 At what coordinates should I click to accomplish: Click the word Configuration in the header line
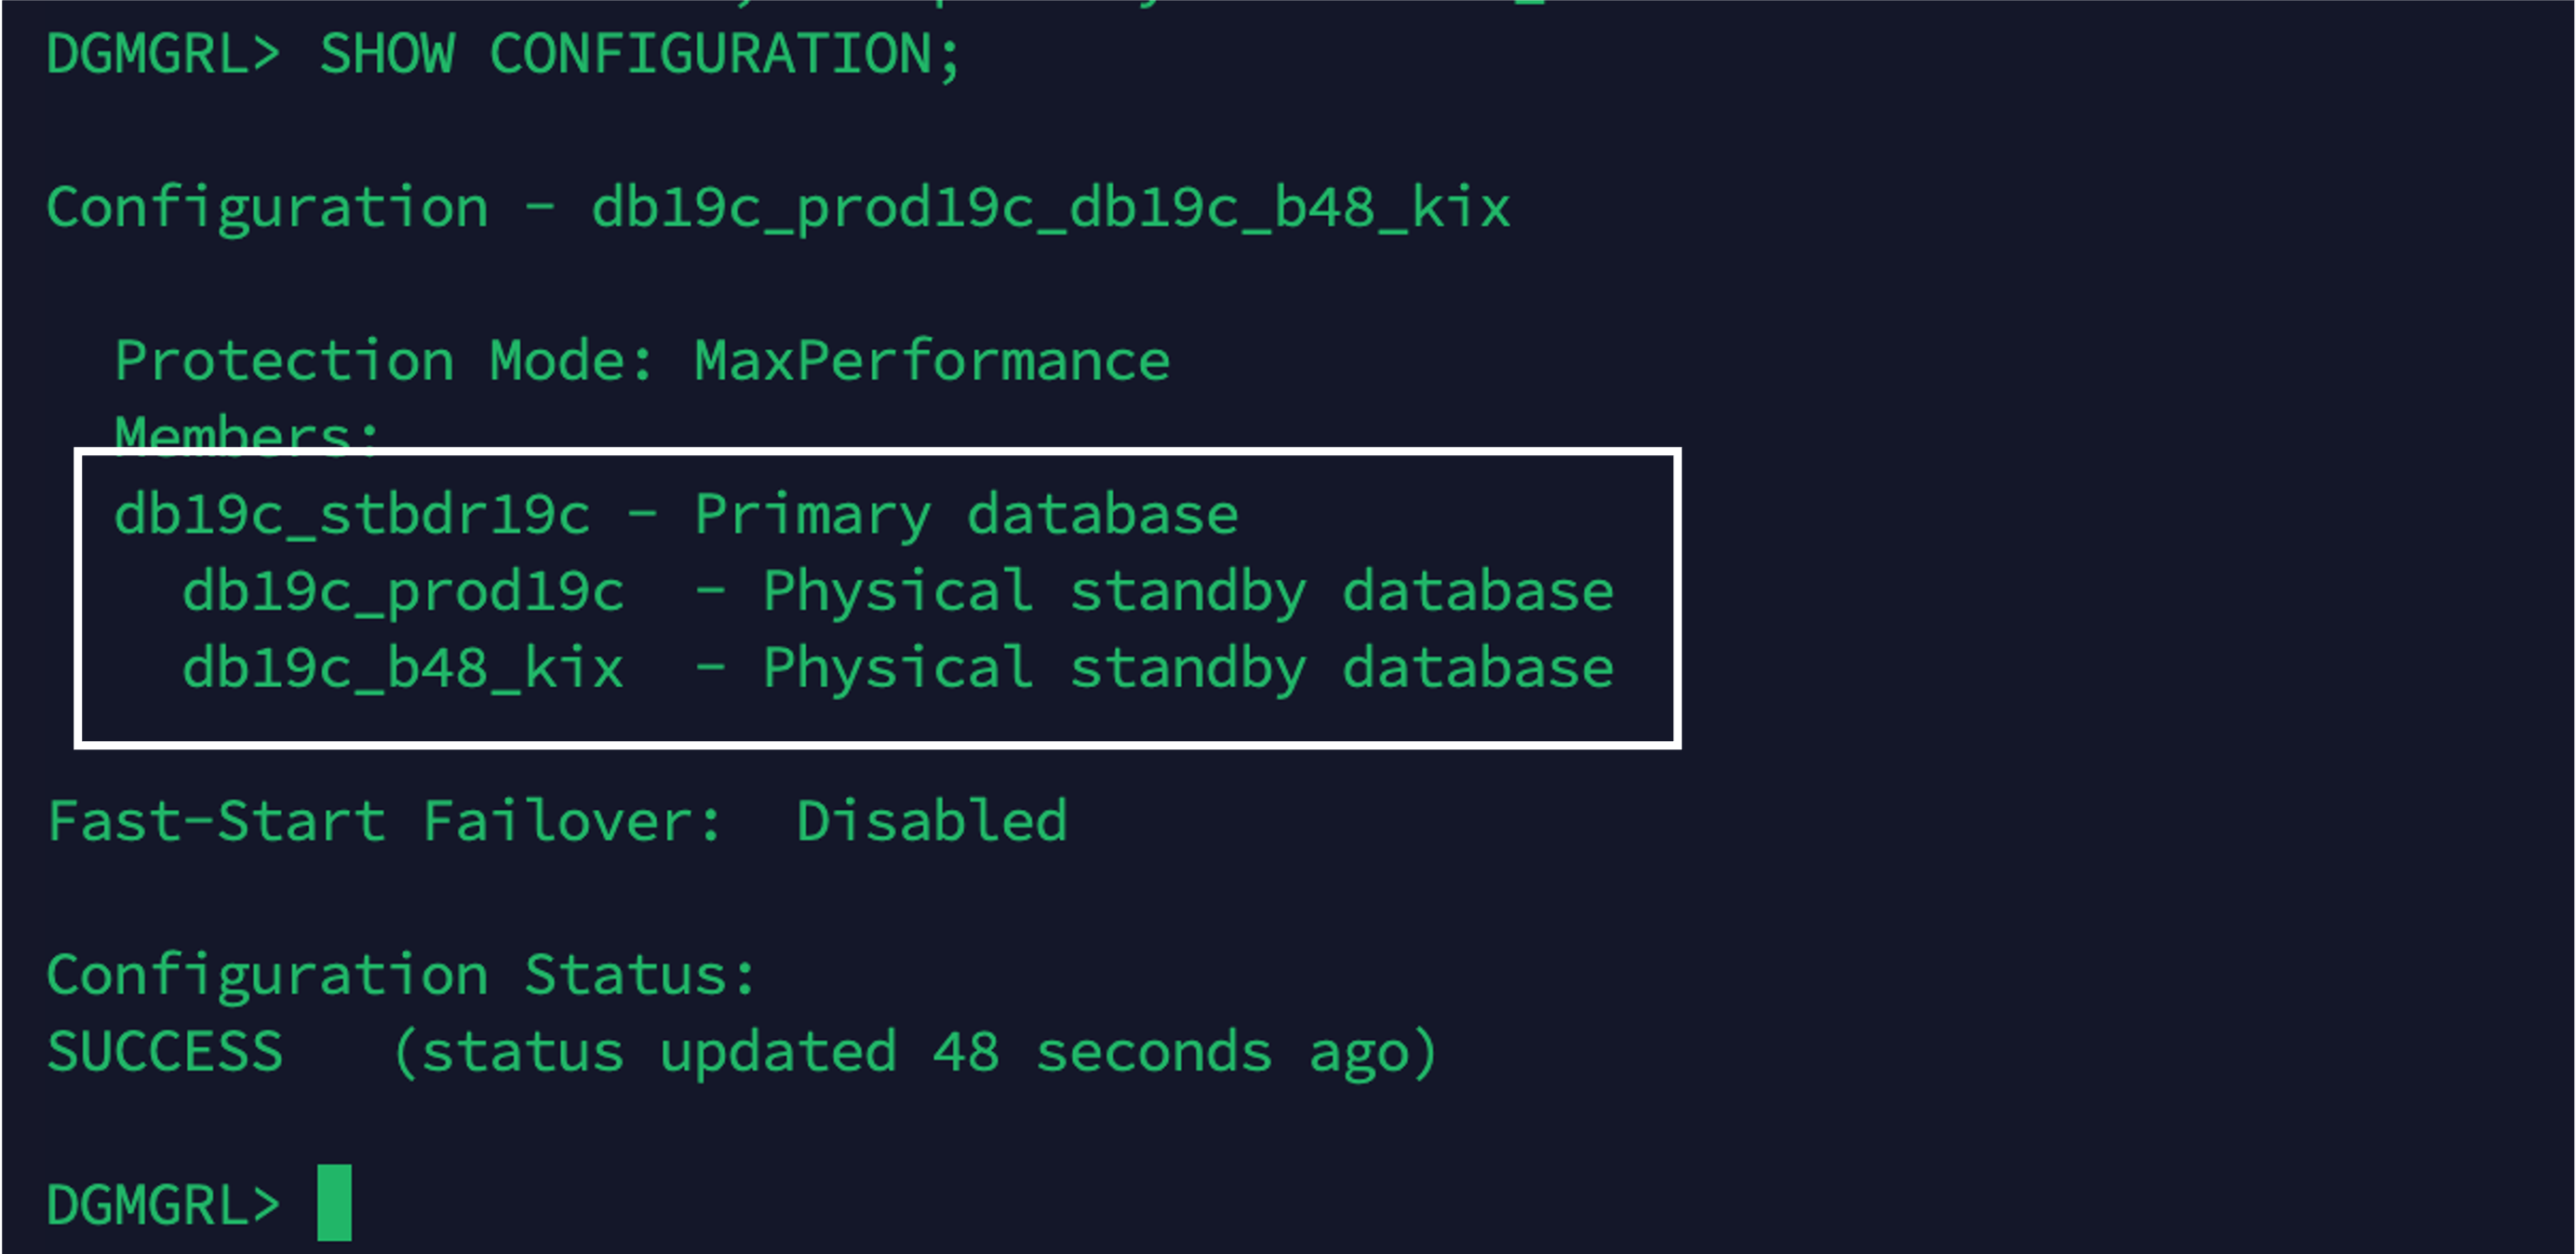point(267,208)
